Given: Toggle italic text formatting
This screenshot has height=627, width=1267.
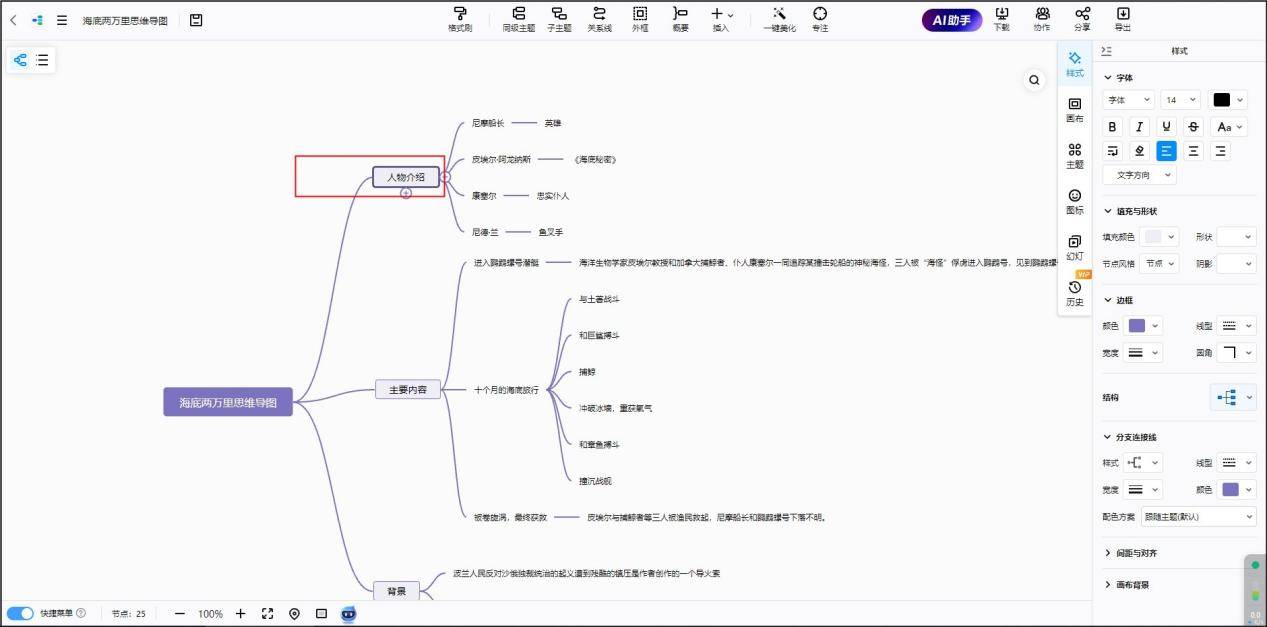Looking at the screenshot, I should [x=1139, y=126].
